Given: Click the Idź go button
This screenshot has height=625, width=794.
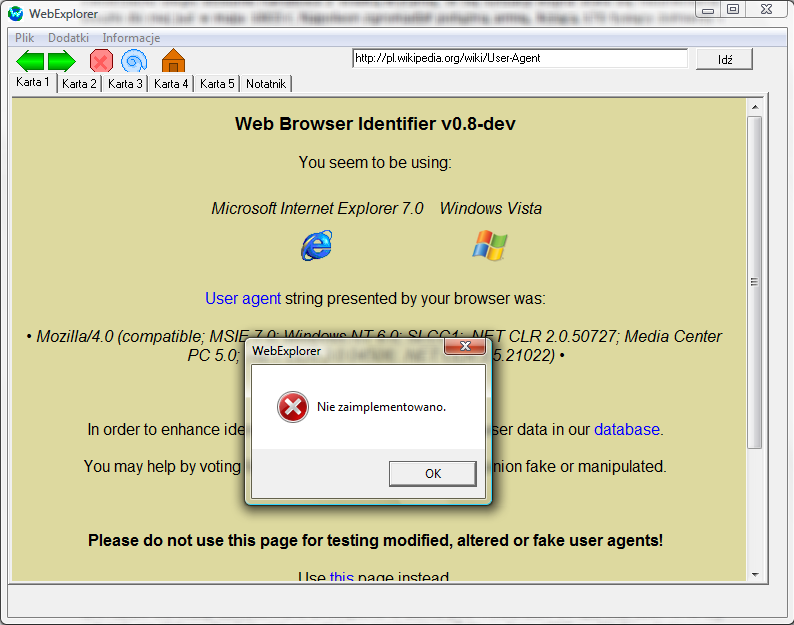Looking at the screenshot, I should click(x=725, y=59).
